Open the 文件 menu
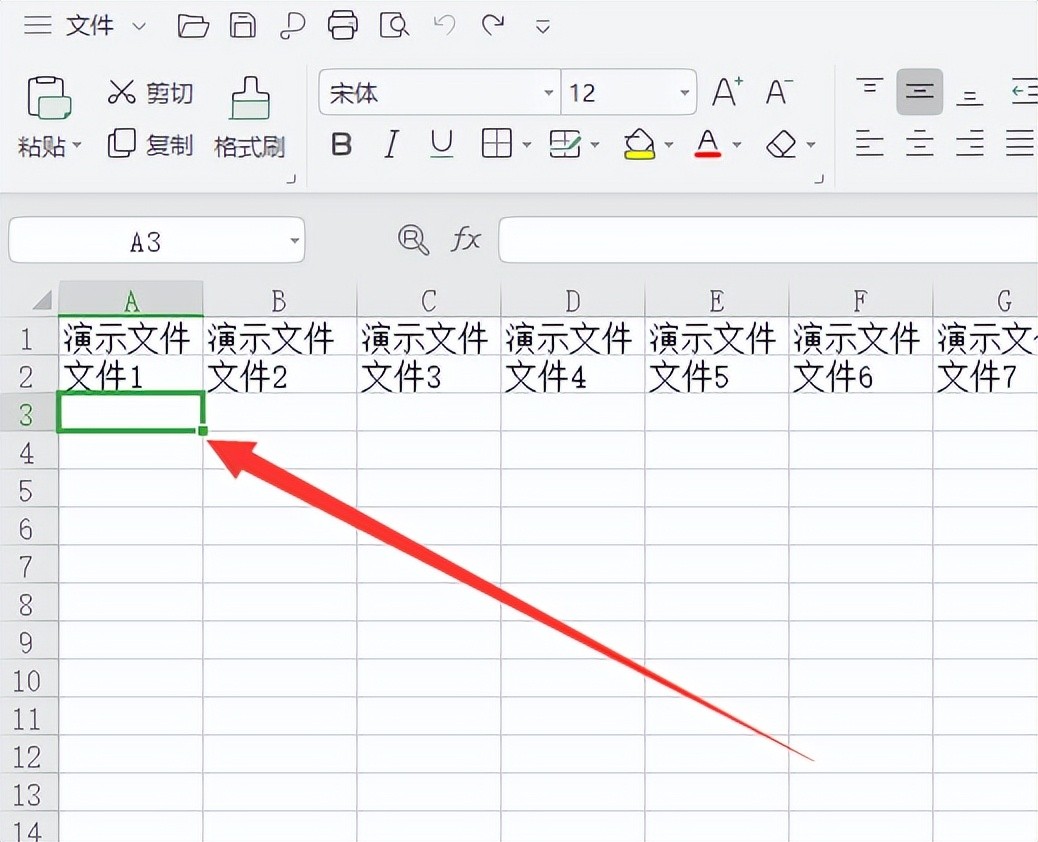Viewport: 1038px width, 842px height. point(90,26)
